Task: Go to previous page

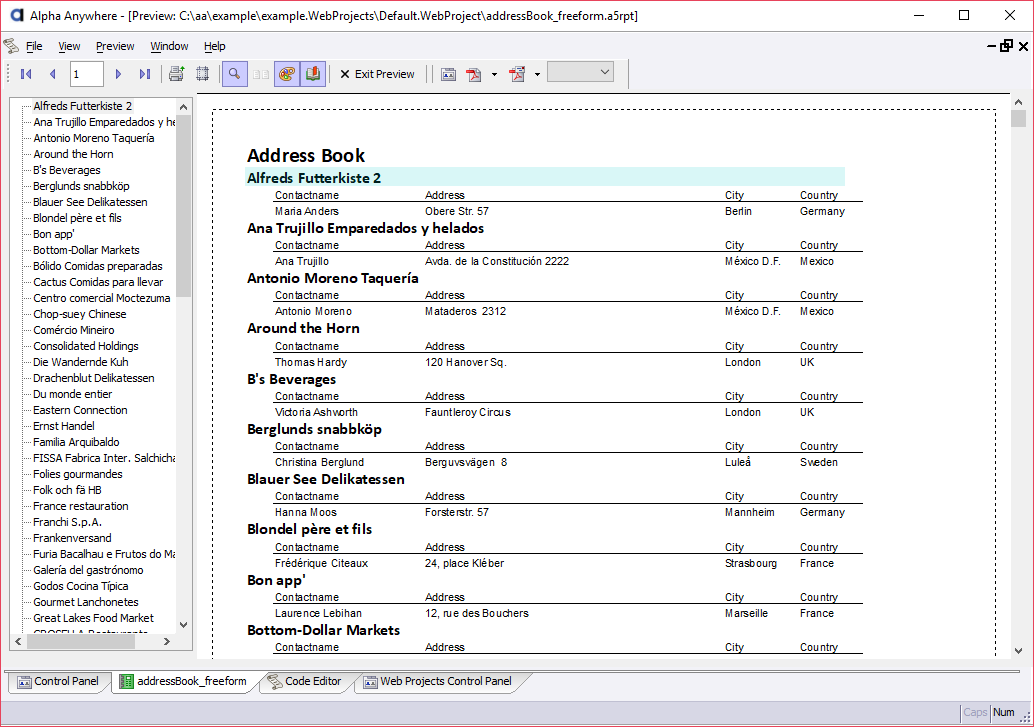Action: pos(53,74)
